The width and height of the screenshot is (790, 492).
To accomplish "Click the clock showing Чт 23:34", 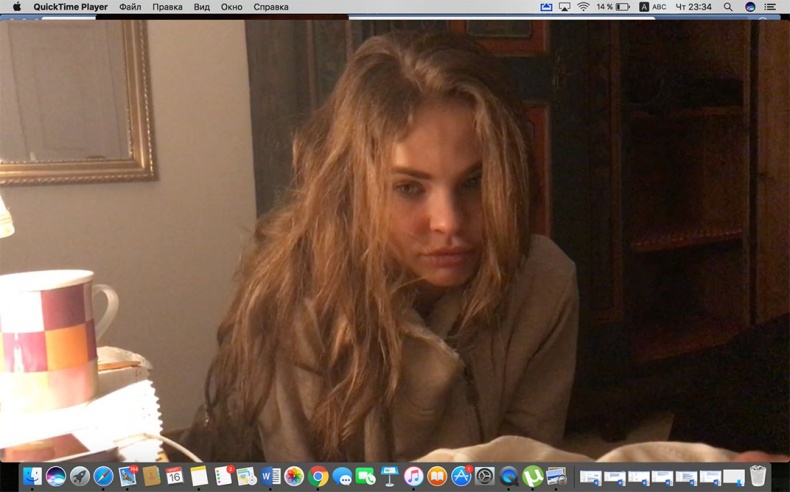I will pos(694,7).
